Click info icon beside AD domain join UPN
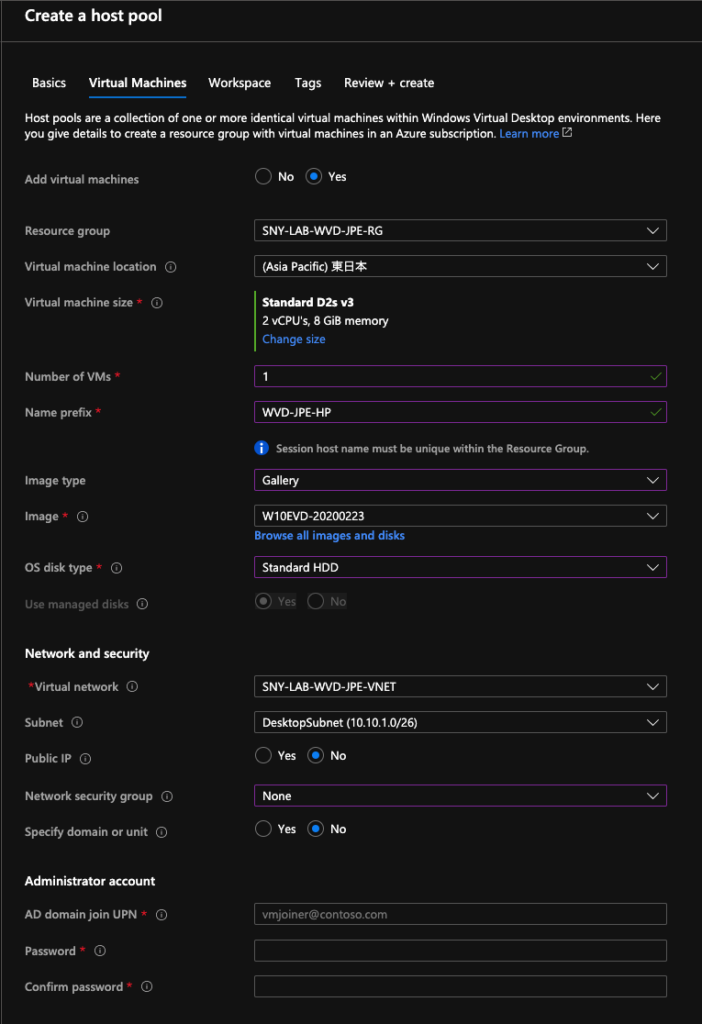The image size is (702, 1024). (161, 915)
